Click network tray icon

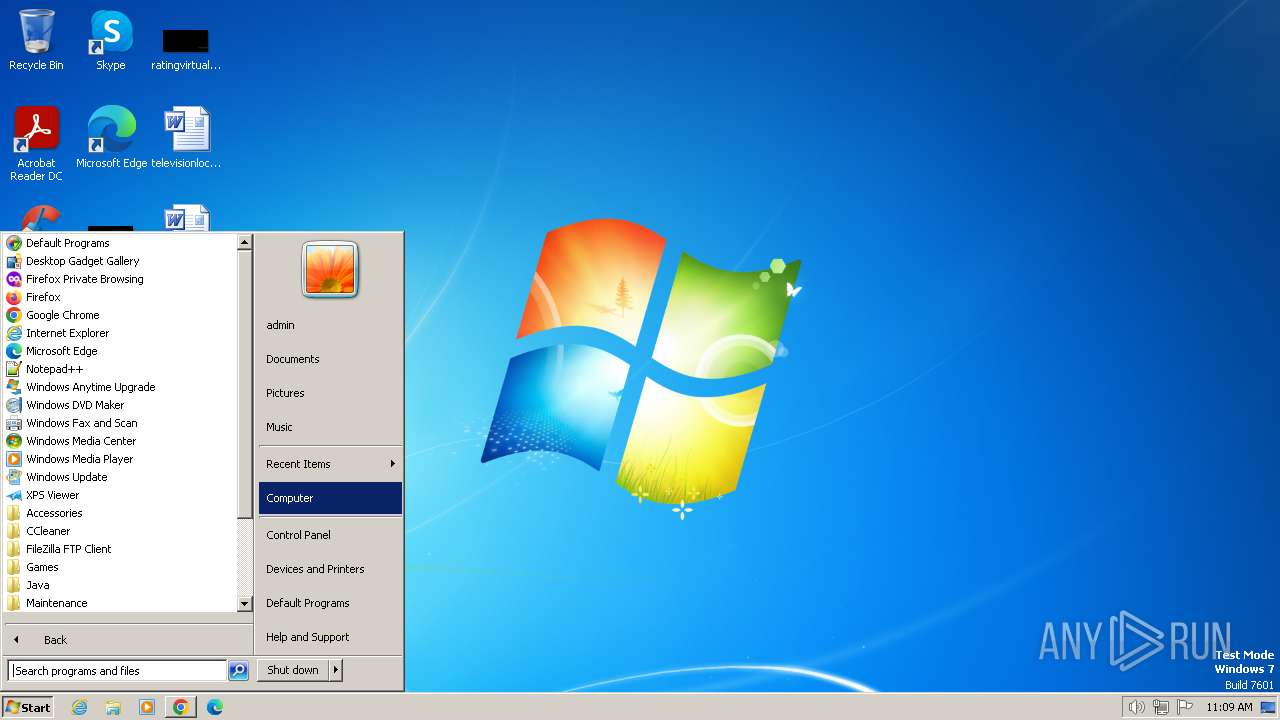(x=1161, y=707)
